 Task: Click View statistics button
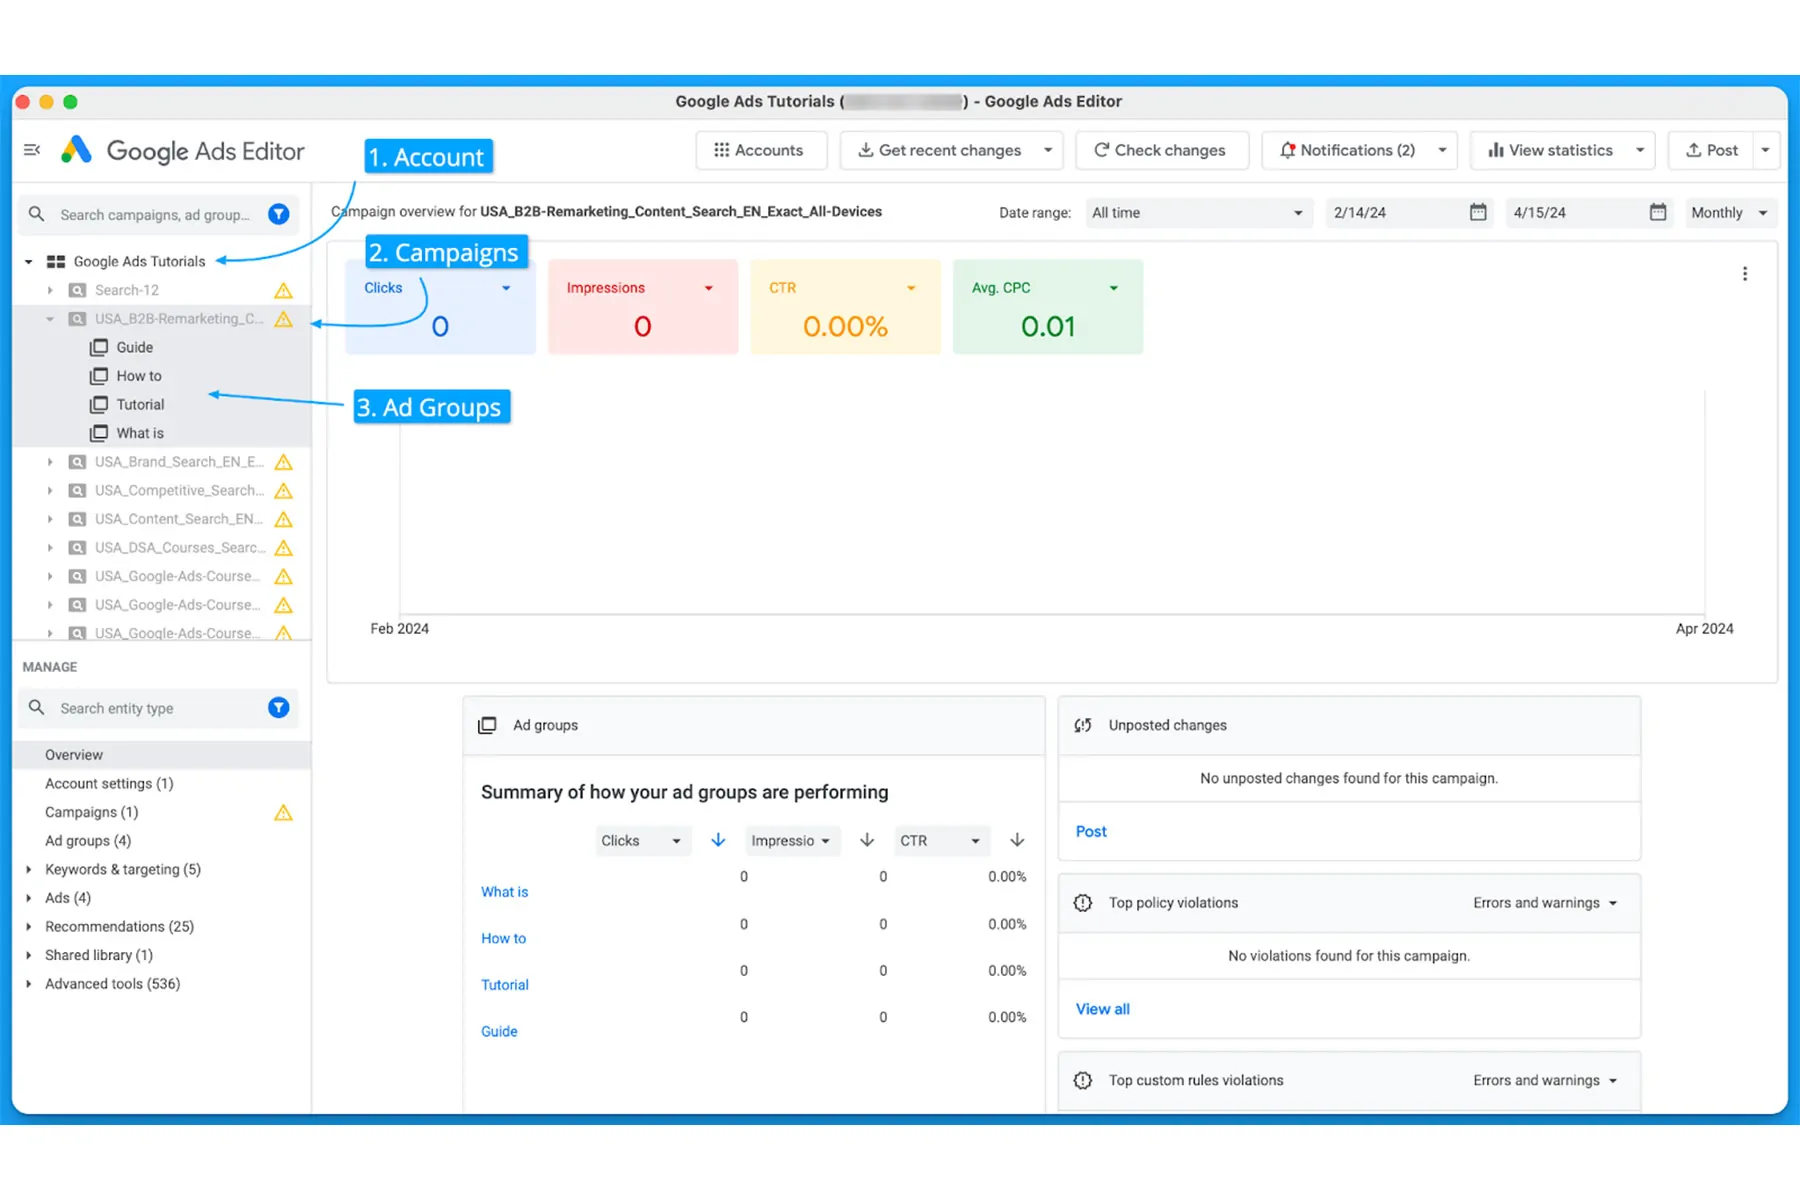(x=1550, y=150)
